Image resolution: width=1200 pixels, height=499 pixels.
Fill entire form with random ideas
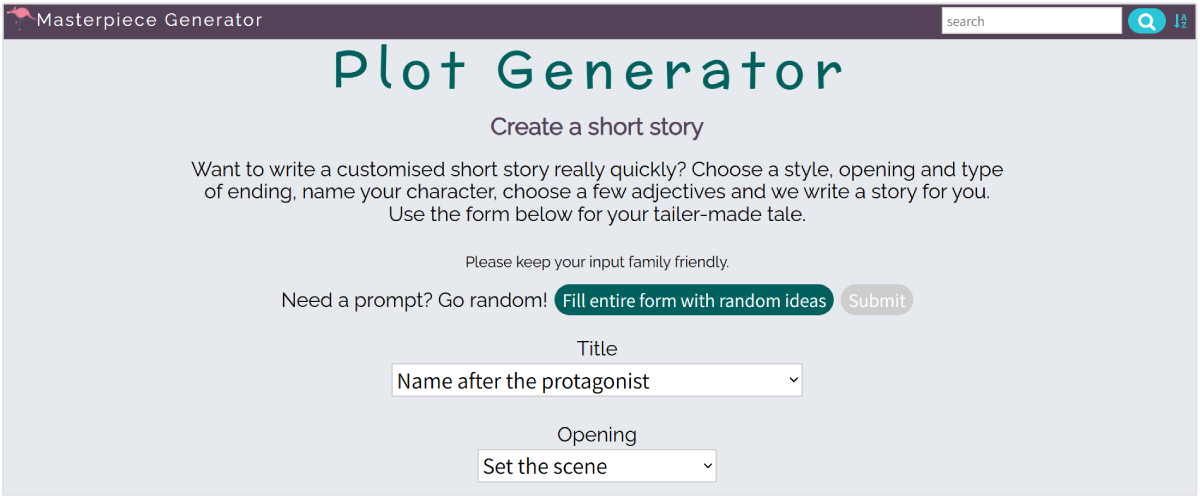coord(694,300)
